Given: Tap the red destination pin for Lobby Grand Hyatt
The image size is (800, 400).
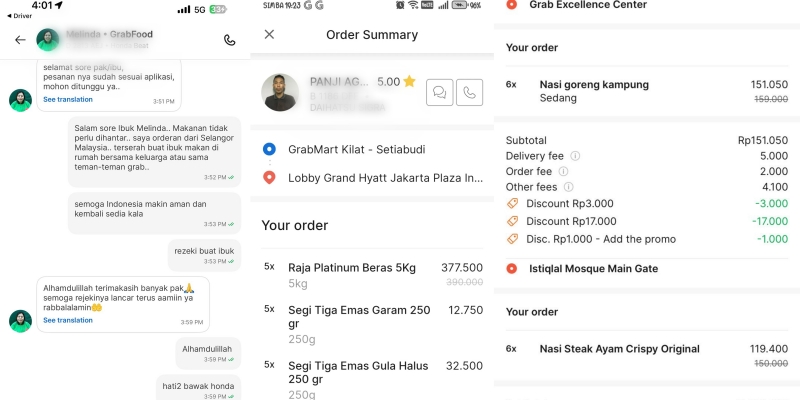Looking at the screenshot, I should pos(269,178).
